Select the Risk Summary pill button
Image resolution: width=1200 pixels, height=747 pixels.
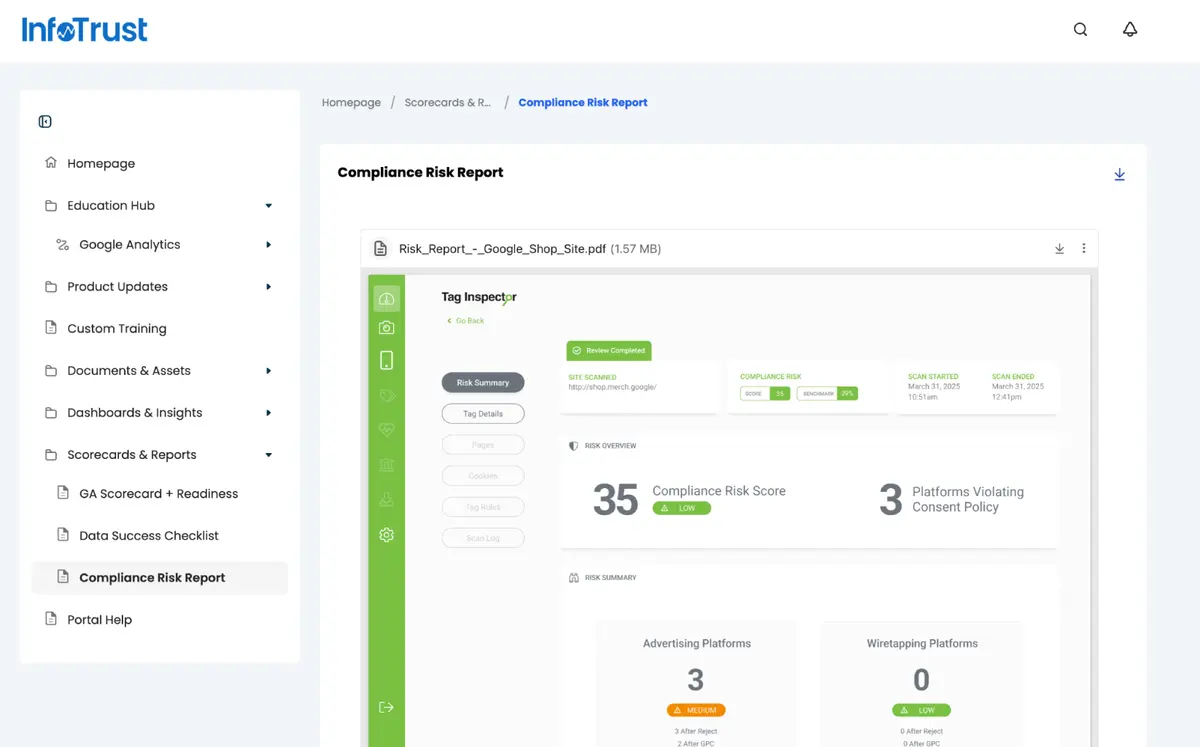tap(483, 383)
